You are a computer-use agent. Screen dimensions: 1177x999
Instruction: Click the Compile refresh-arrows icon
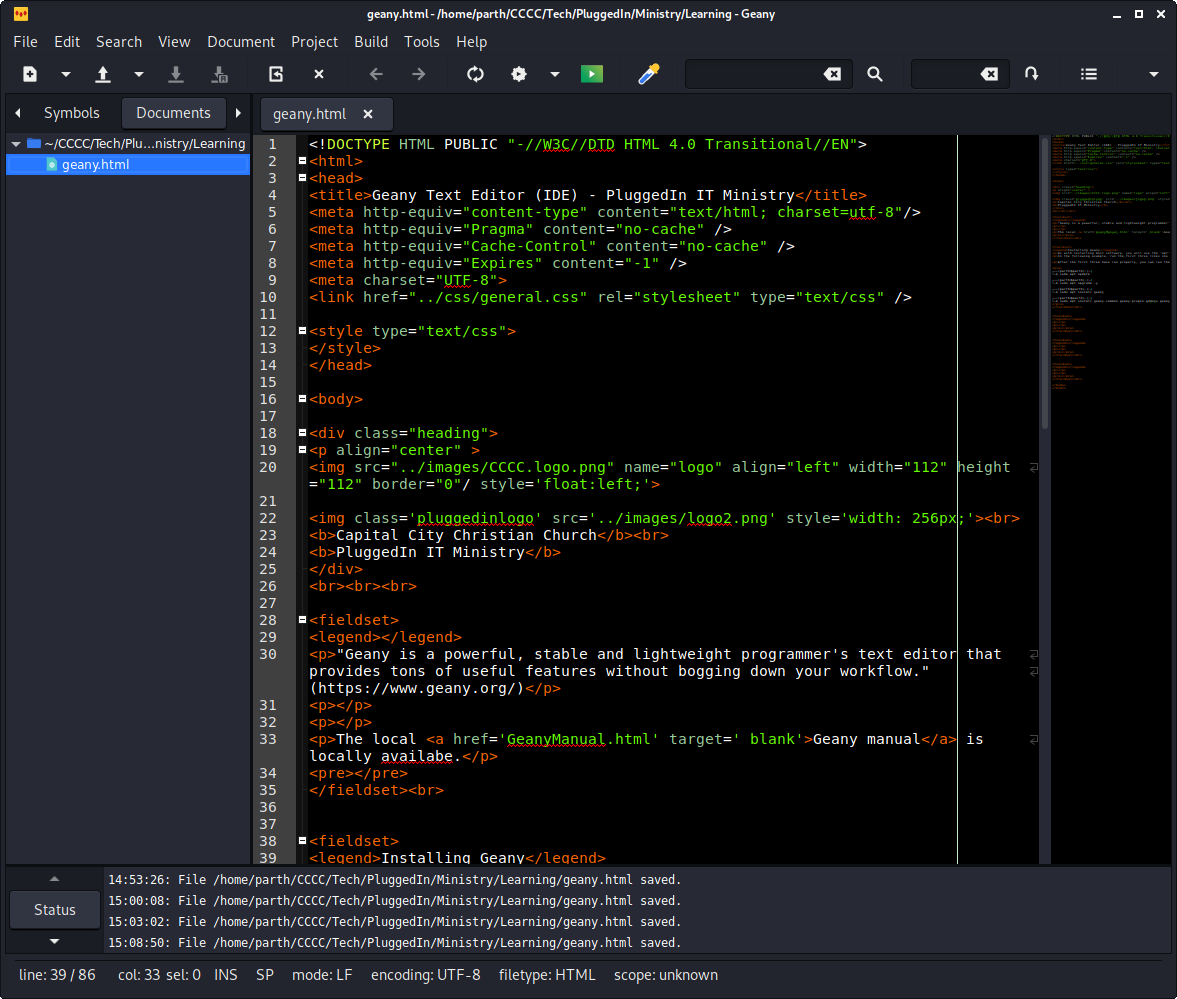(475, 74)
